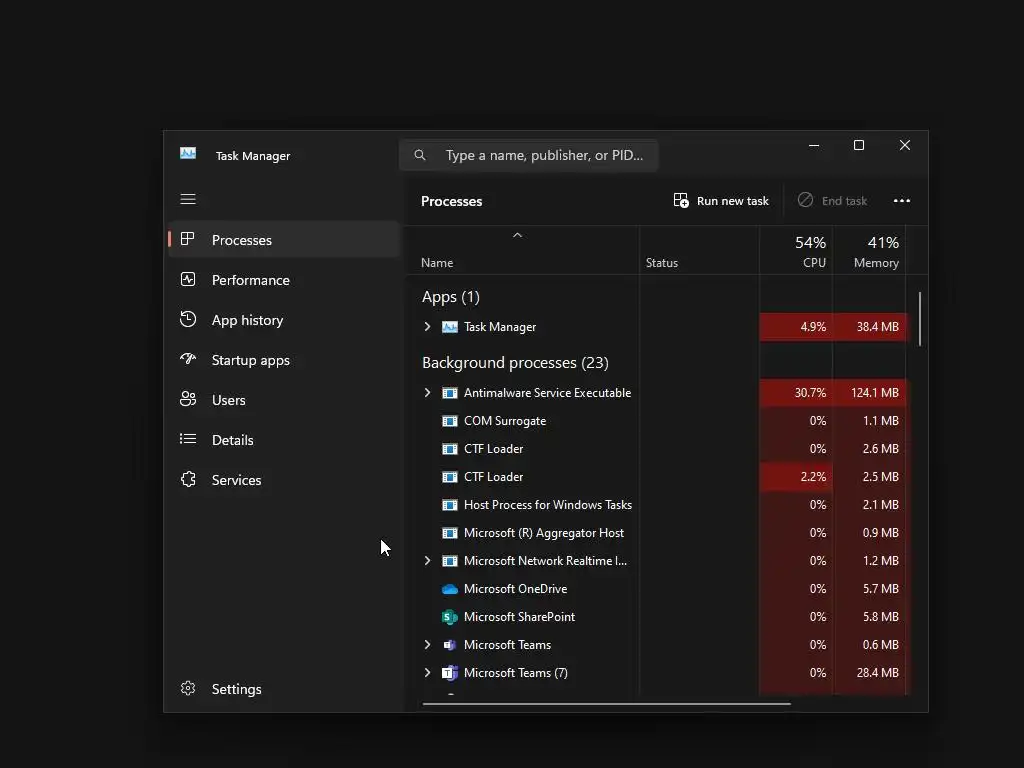Minimize the Task Manager window
1024x768 pixels.
tap(814, 146)
